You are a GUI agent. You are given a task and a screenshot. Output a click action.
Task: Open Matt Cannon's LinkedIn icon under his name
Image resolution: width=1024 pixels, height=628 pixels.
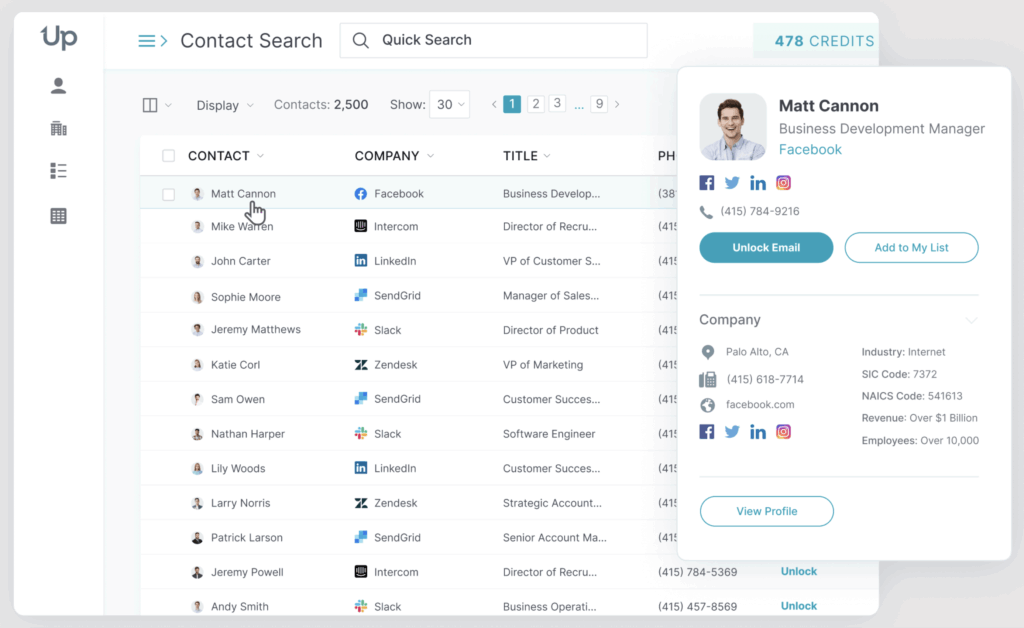(758, 183)
